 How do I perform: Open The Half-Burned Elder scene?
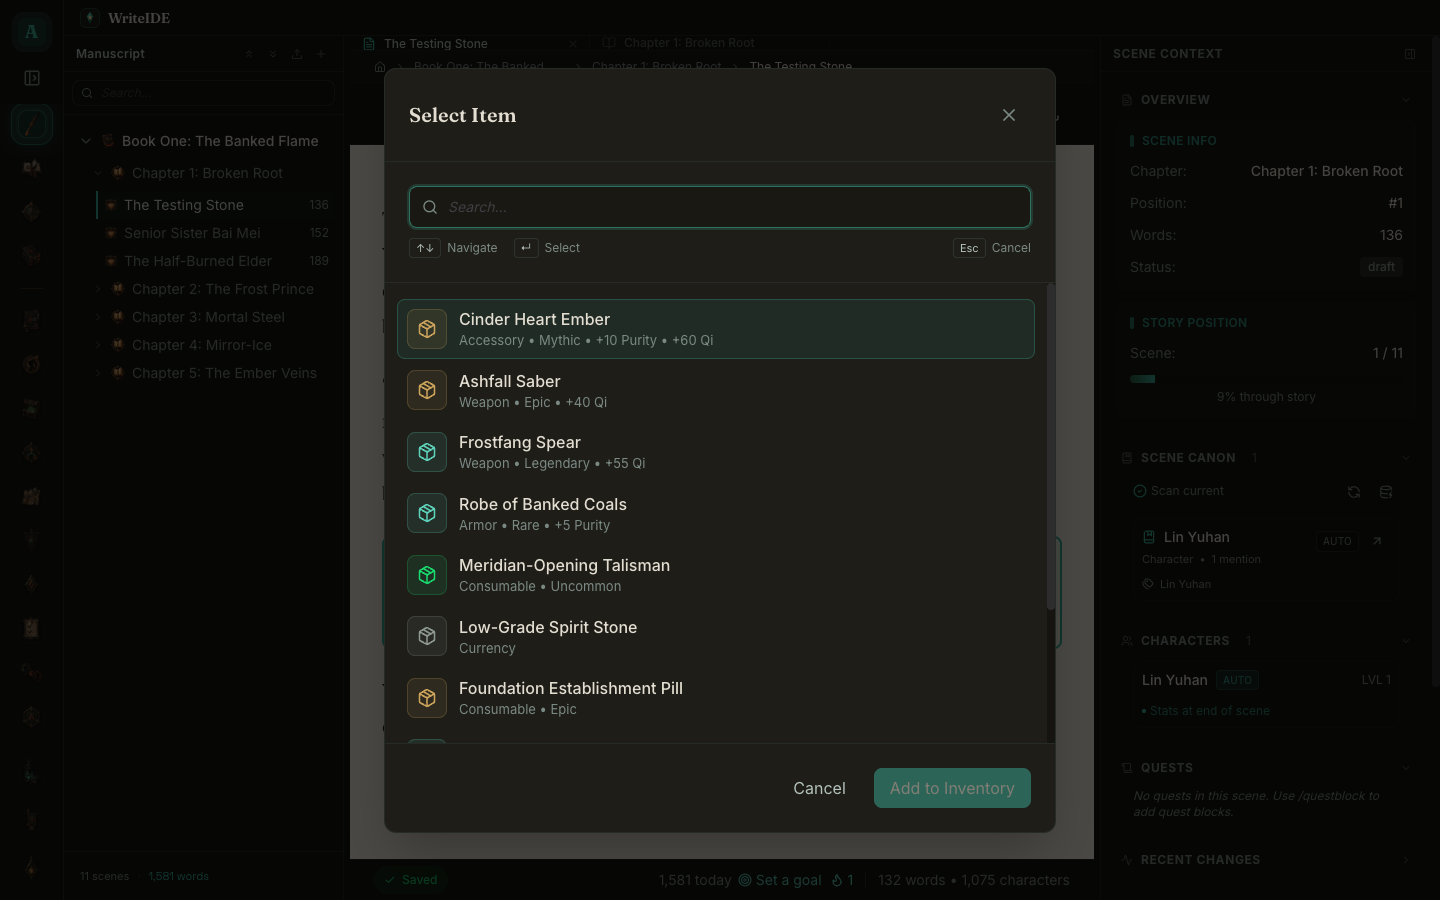pos(215,261)
